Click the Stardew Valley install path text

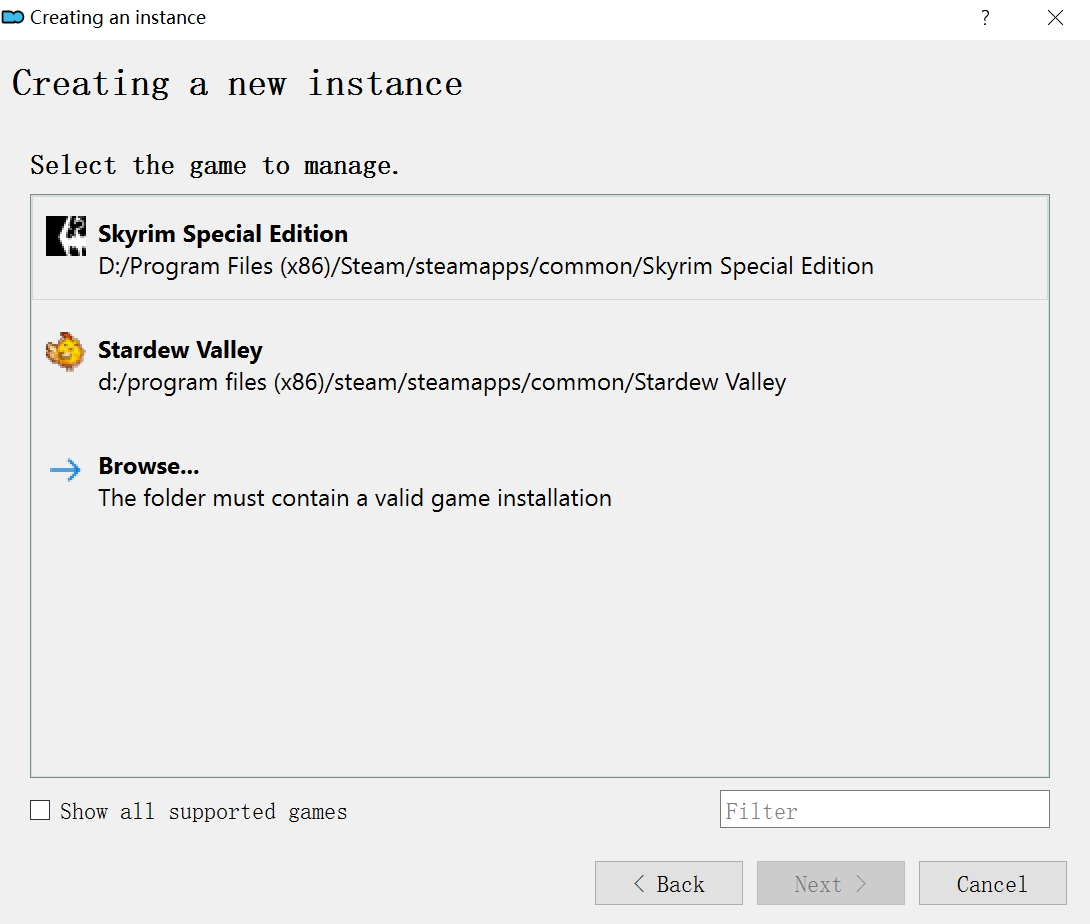441,382
